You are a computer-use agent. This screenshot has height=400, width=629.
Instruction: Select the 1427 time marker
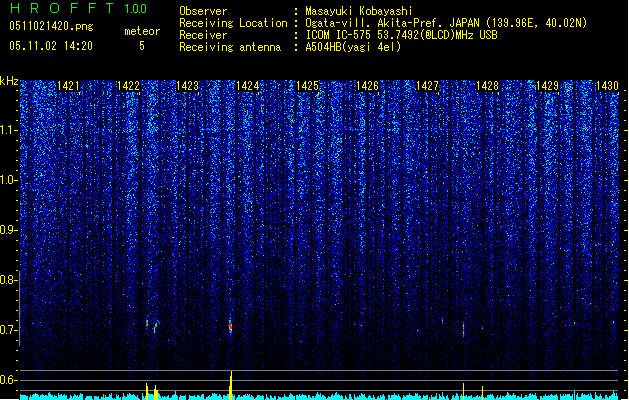coord(428,86)
